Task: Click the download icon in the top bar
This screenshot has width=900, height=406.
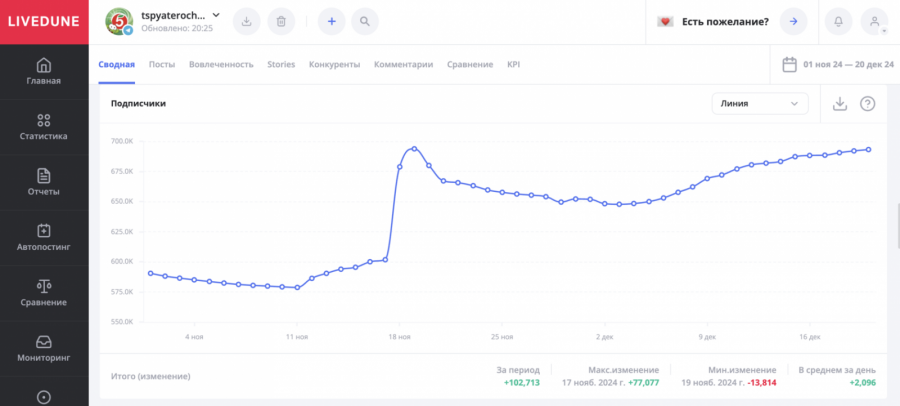Action: [248, 21]
